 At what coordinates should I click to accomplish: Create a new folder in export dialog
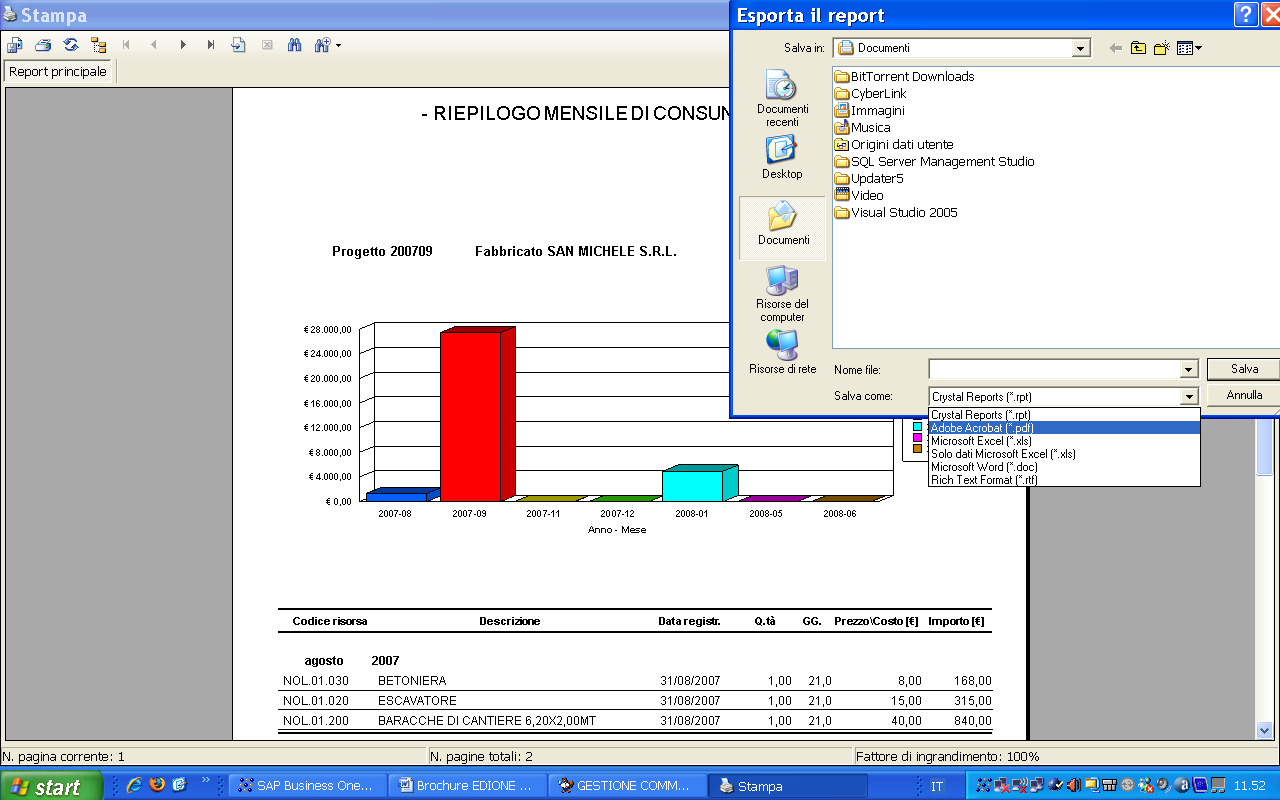point(1162,47)
